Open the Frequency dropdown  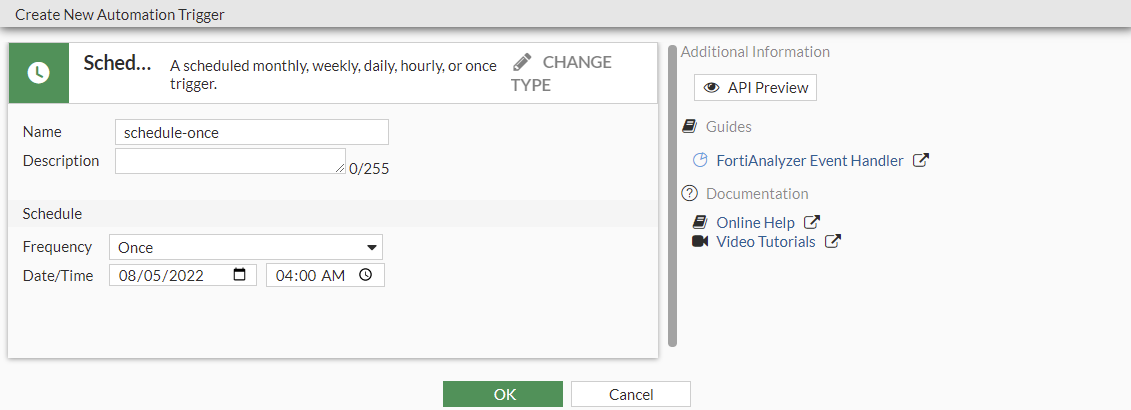tap(248, 247)
